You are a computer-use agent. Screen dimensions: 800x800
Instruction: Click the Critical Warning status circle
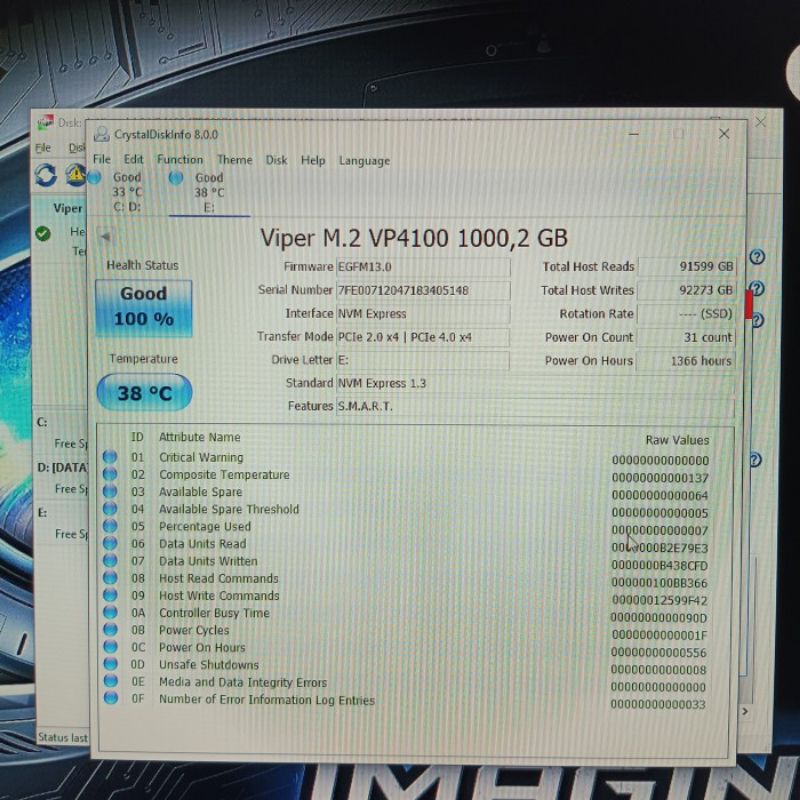[110, 457]
